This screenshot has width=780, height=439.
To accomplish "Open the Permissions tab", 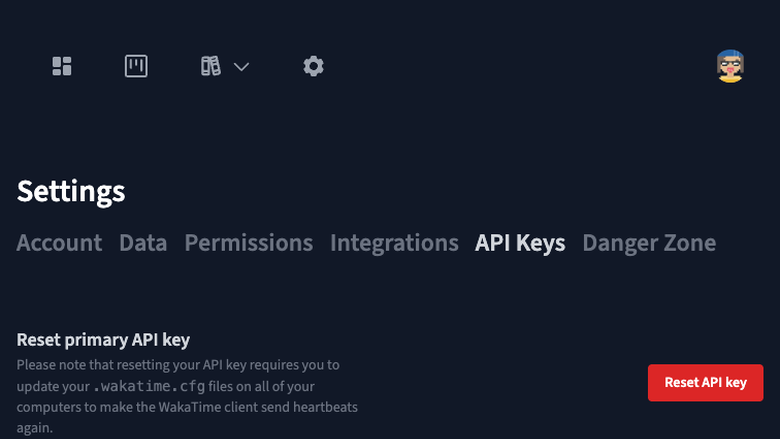I will pyautogui.click(x=249, y=243).
